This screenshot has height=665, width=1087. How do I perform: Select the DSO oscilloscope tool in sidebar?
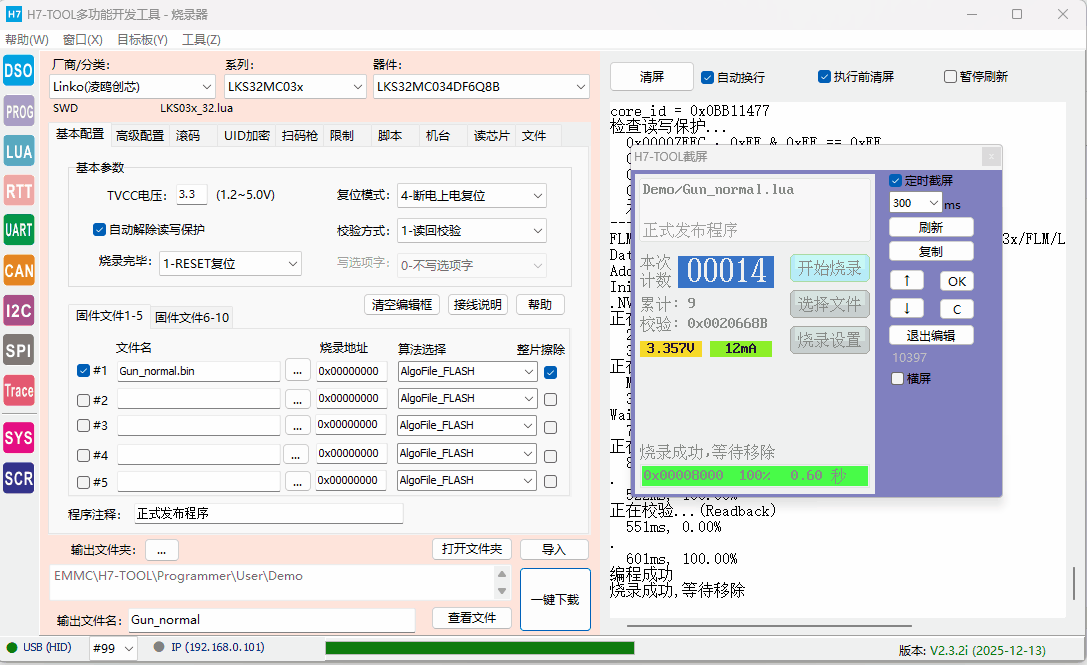click(x=19, y=71)
